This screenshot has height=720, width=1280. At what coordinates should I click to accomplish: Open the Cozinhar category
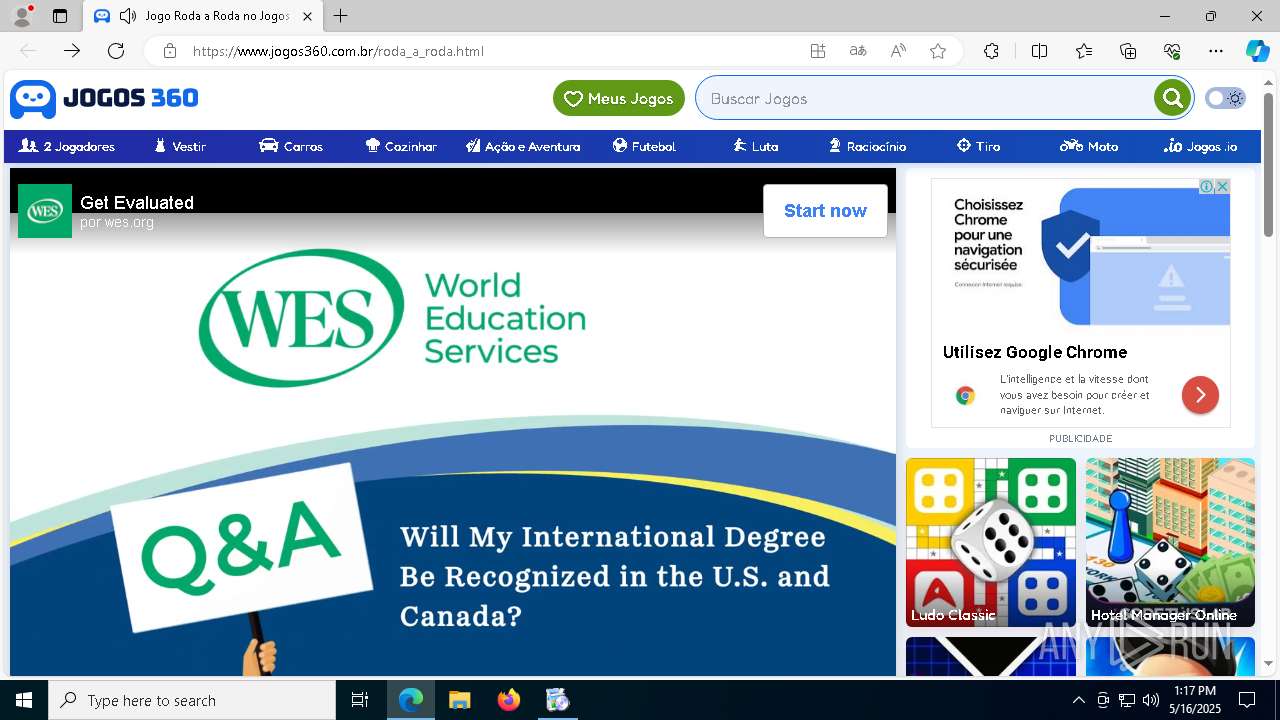401,146
